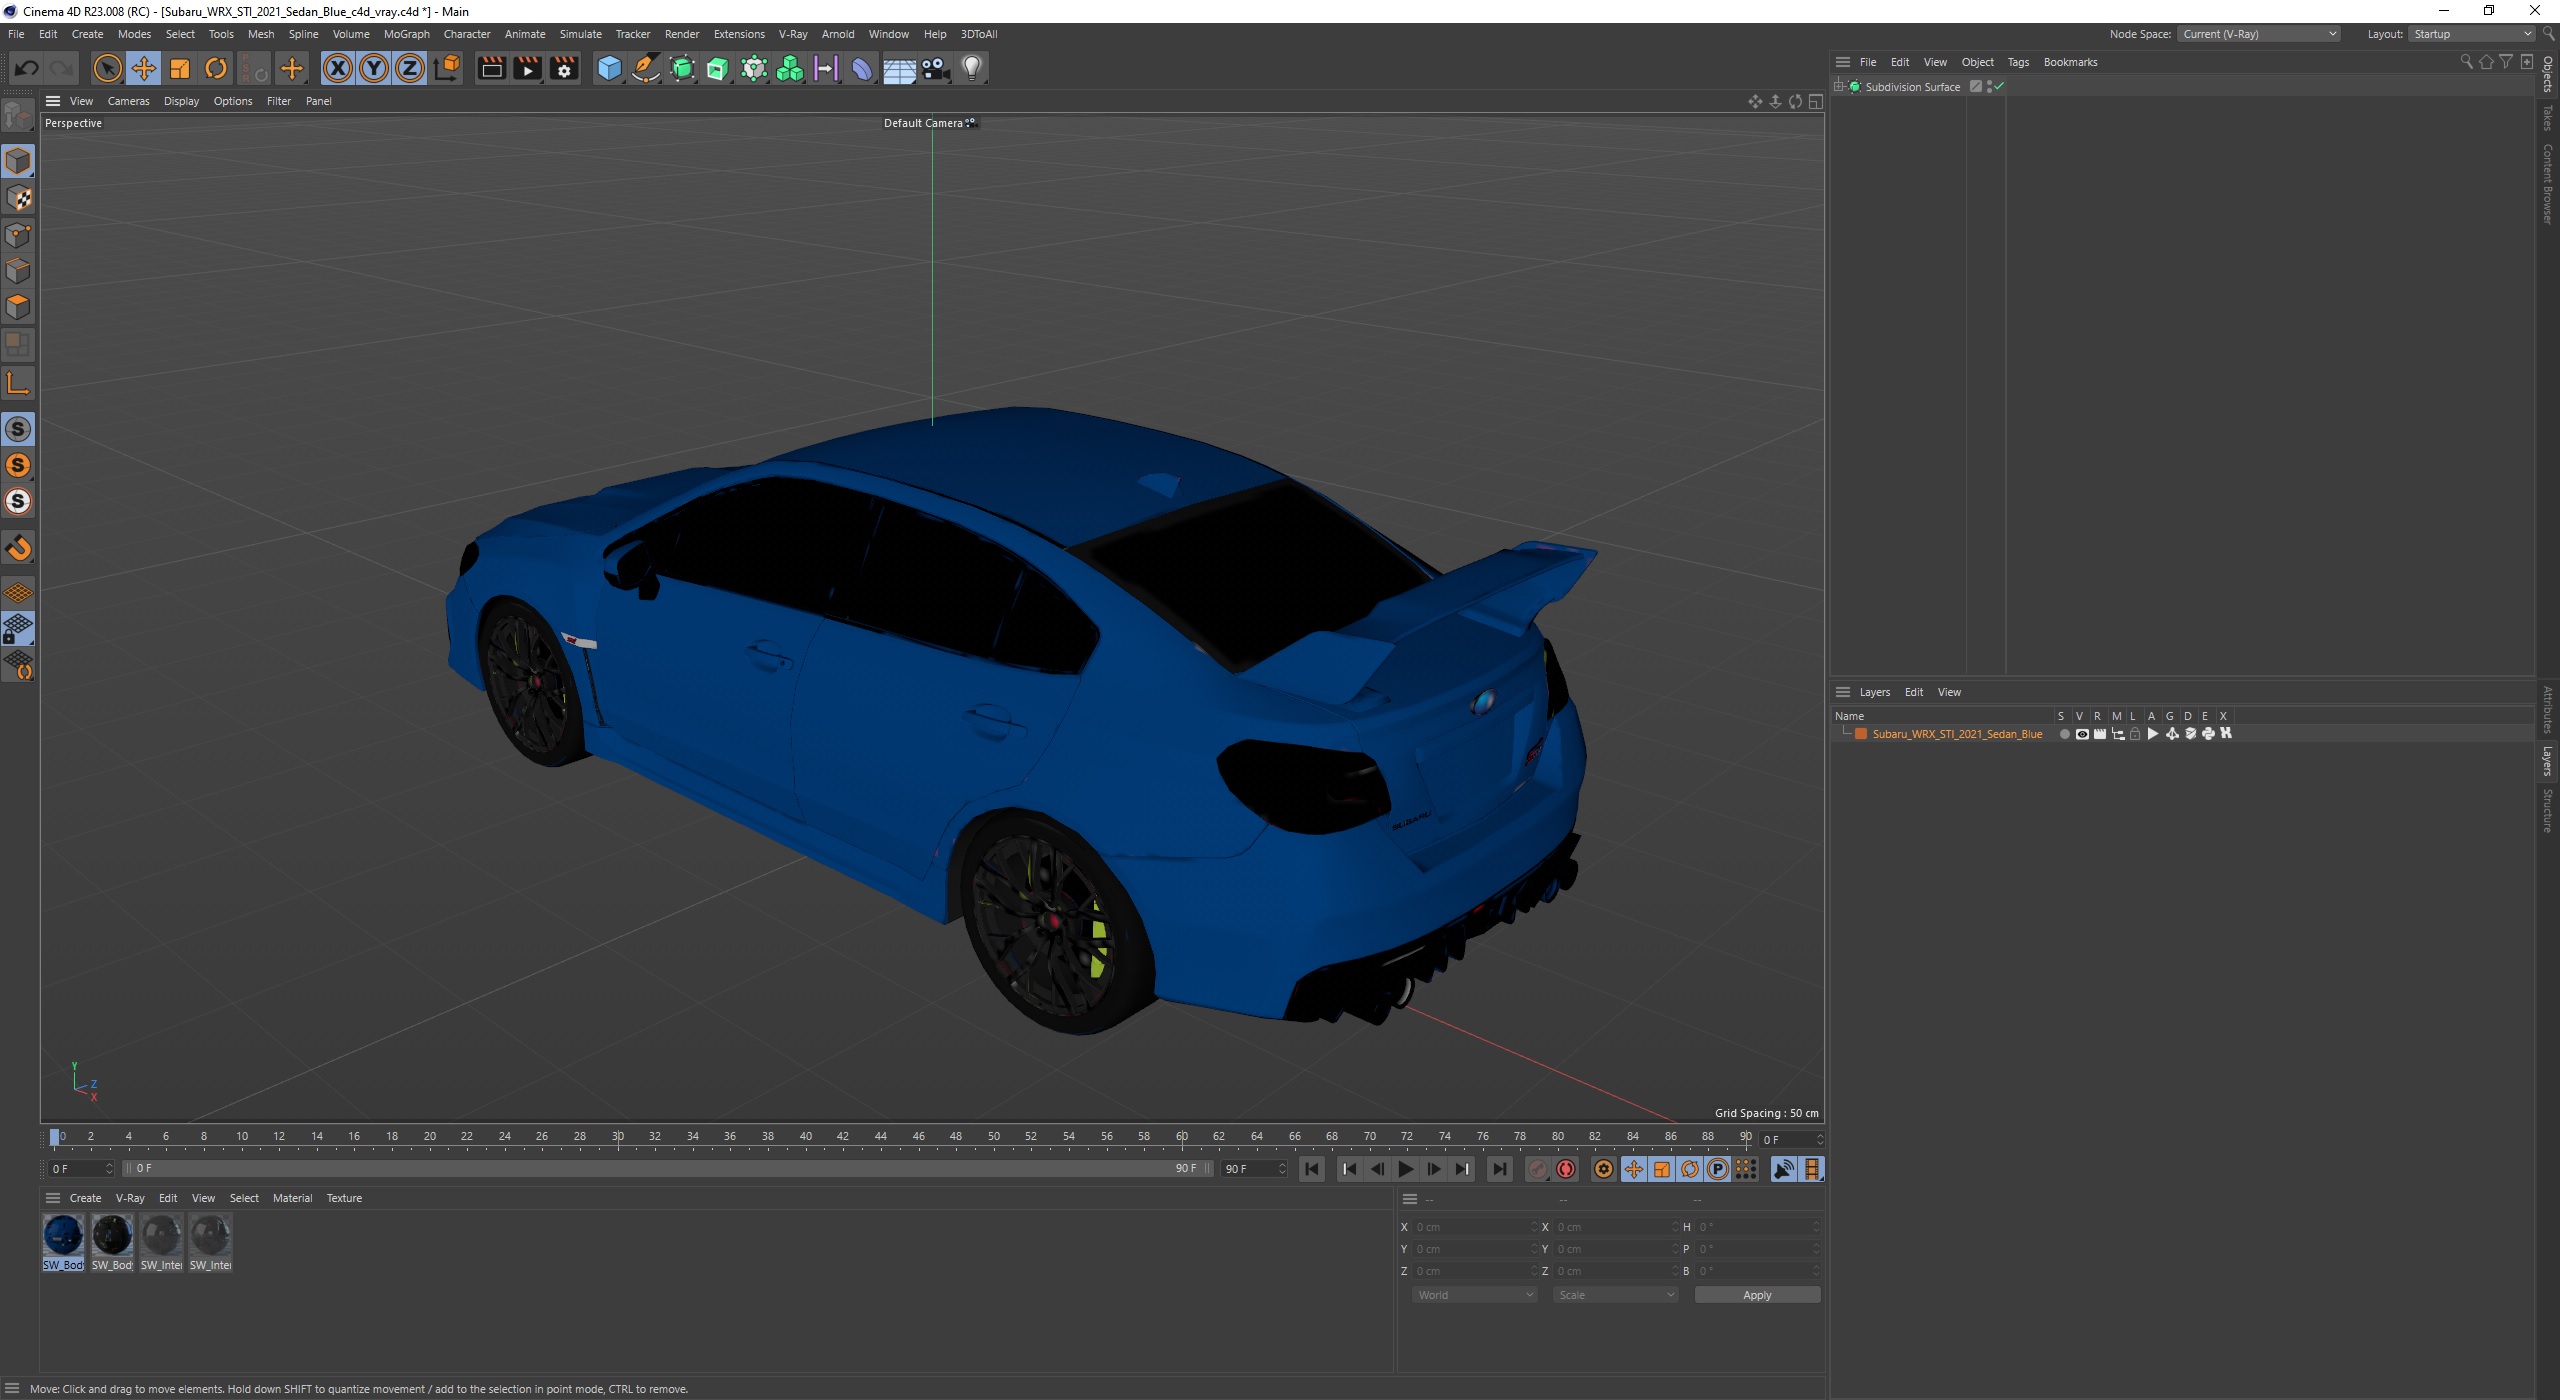The height and width of the screenshot is (1400, 2560).
Task: Add a Floor environment object
Action: [x=899, y=68]
